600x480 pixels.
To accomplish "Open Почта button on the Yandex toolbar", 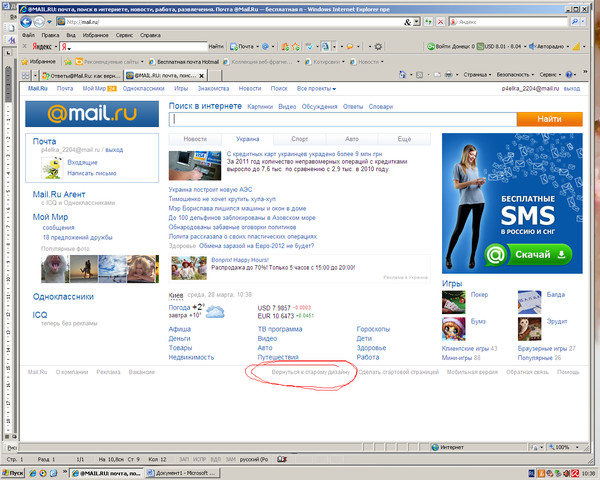I will [242, 47].
